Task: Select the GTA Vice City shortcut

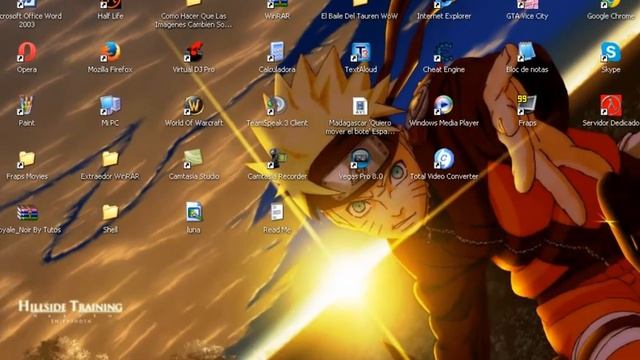Action: (x=527, y=4)
